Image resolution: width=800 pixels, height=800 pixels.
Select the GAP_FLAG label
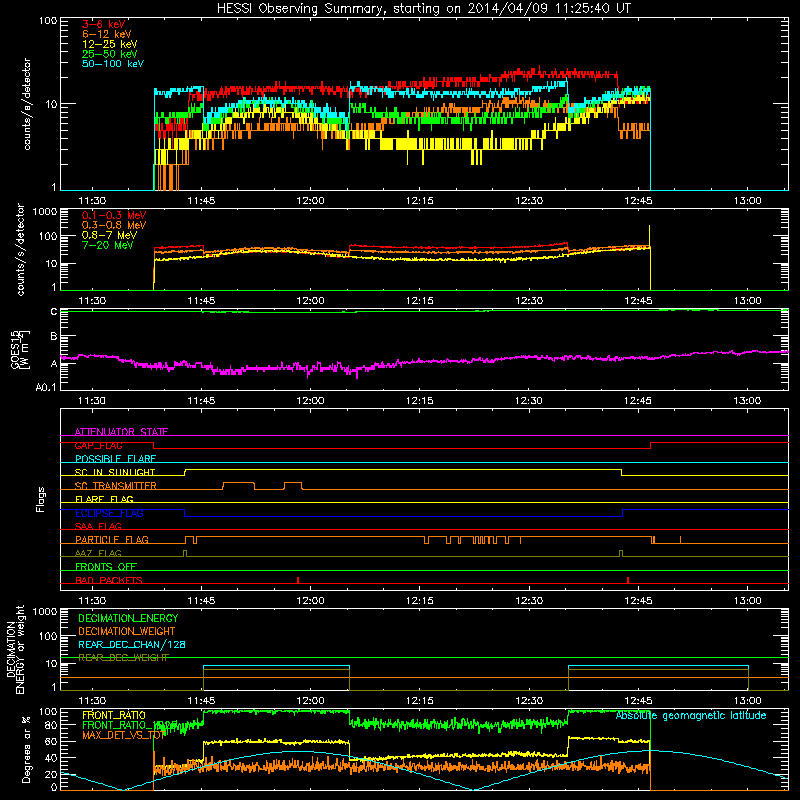[98, 445]
